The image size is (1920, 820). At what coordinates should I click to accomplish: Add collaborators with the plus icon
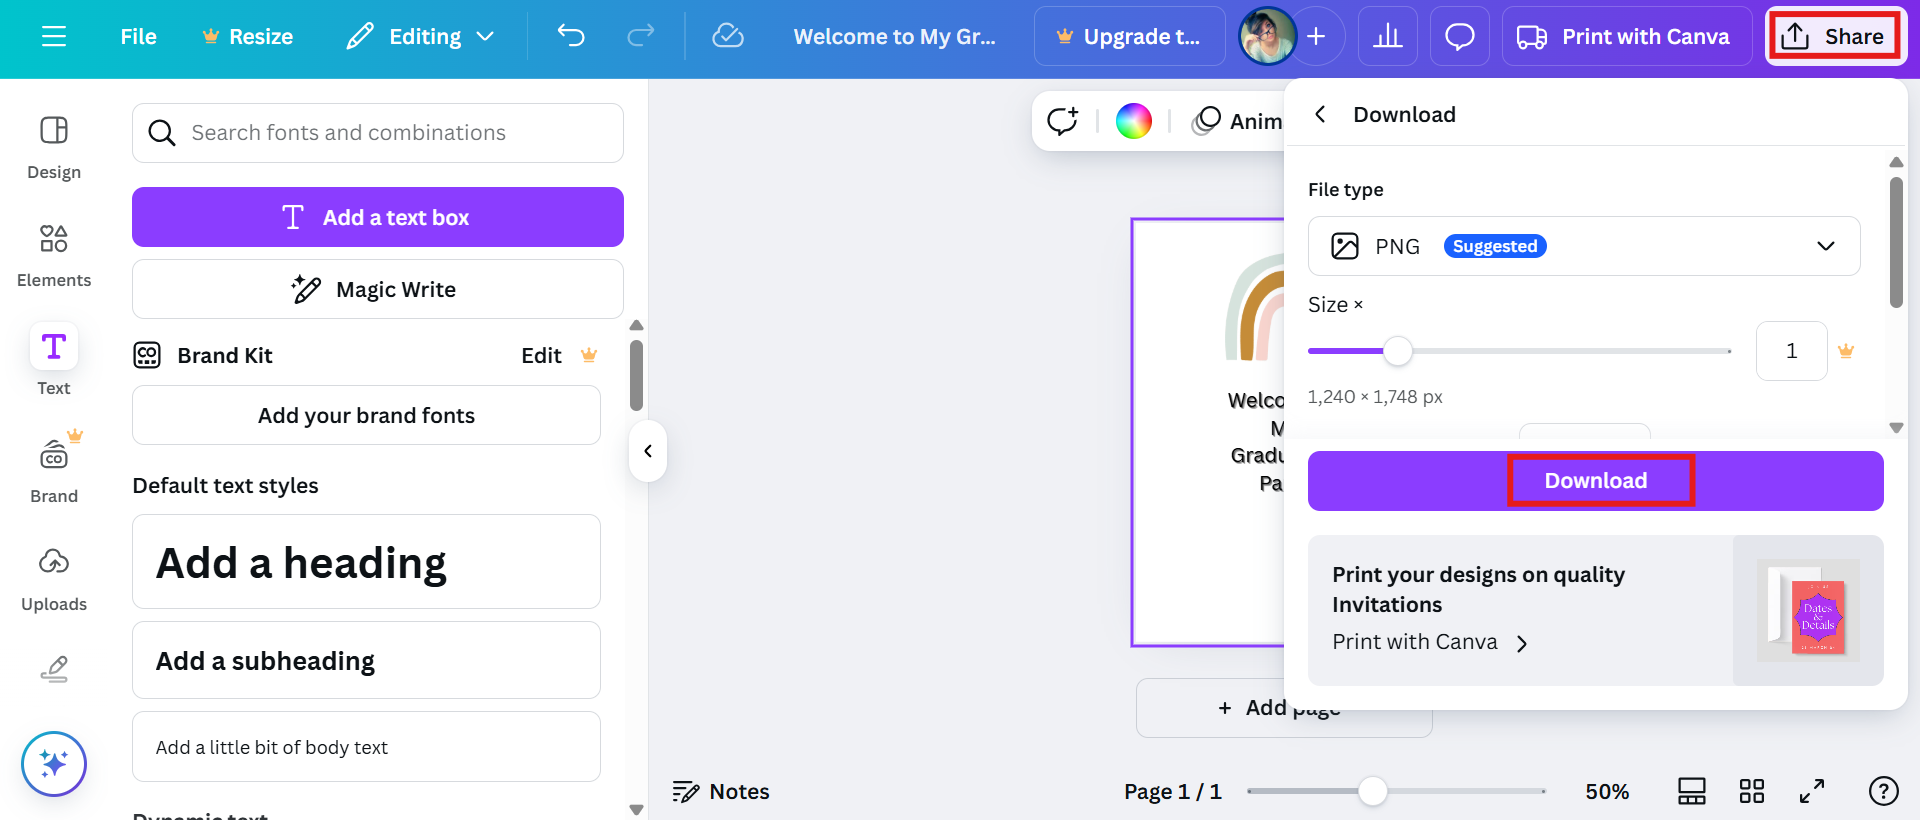1317,37
